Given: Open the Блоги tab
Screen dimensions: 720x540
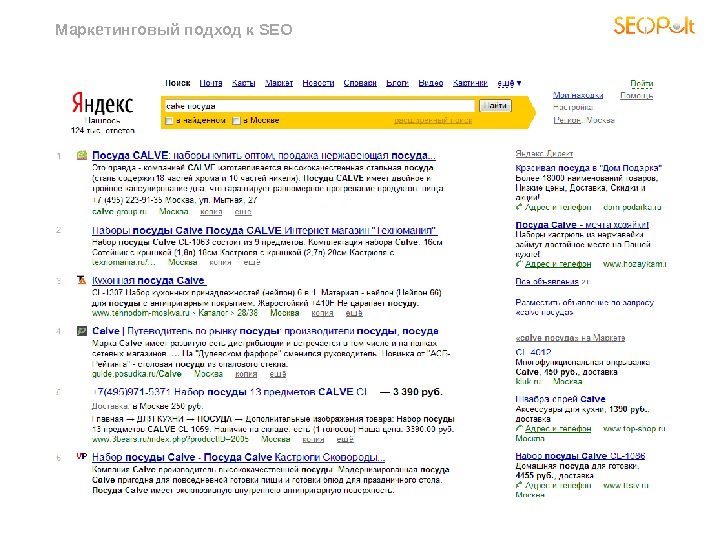Looking at the screenshot, I should point(397,83).
